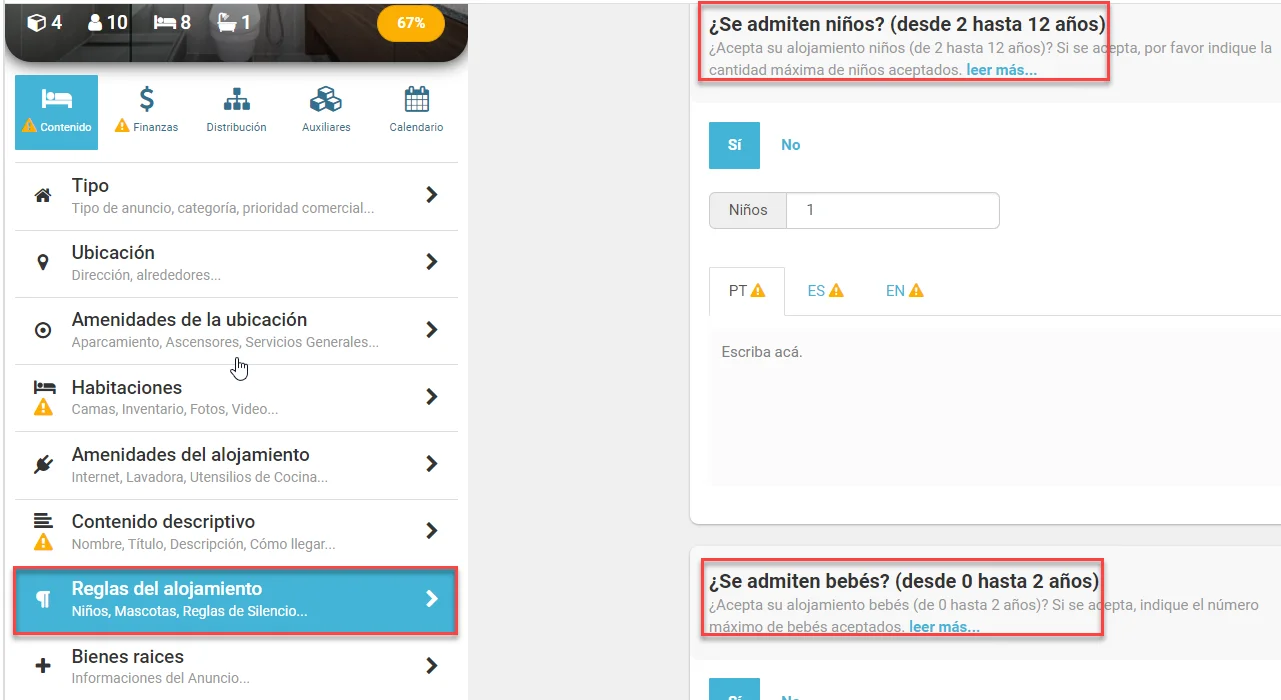Expand the Bienes raíces chevron
This screenshot has width=1281, height=700.
432,666
